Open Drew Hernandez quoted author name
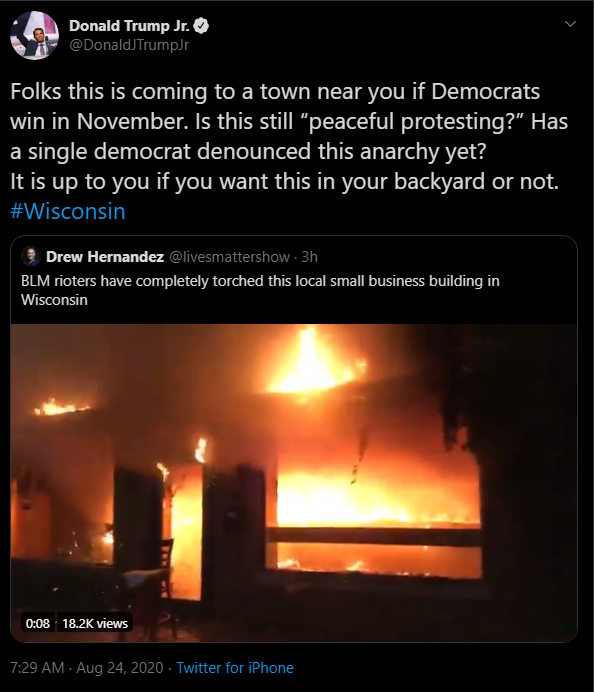Screen dimensions: 594x692 pyautogui.click(x=105, y=256)
